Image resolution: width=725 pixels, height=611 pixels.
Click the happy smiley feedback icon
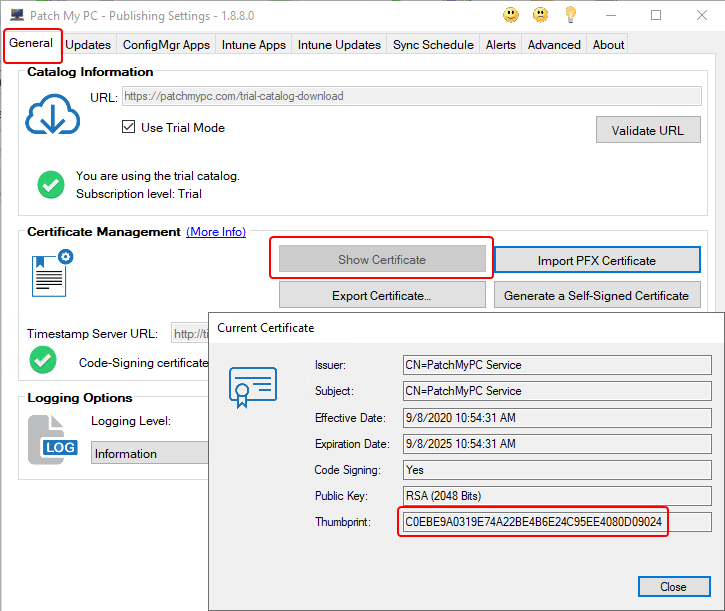tap(510, 15)
